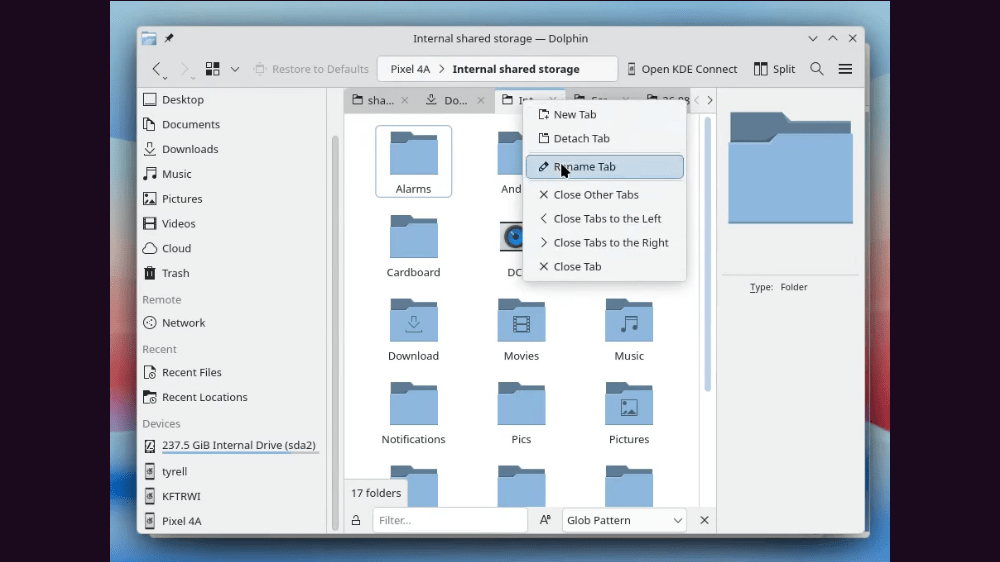
Task: Close the 'sha...' tab
Action: point(405,100)
